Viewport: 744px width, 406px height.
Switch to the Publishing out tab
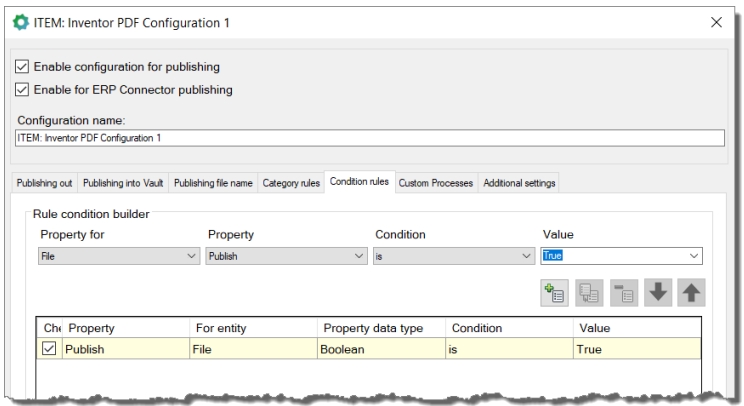tap(43, 183)
